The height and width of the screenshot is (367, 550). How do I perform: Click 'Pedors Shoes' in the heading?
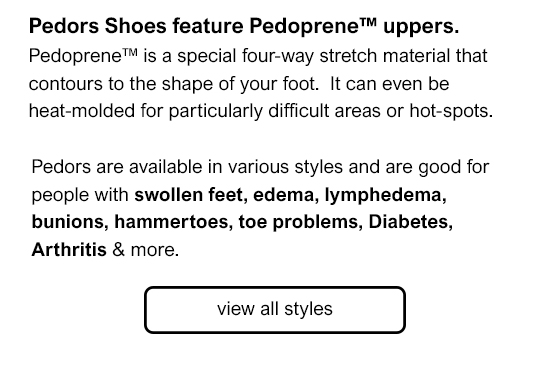click(98, 26)
